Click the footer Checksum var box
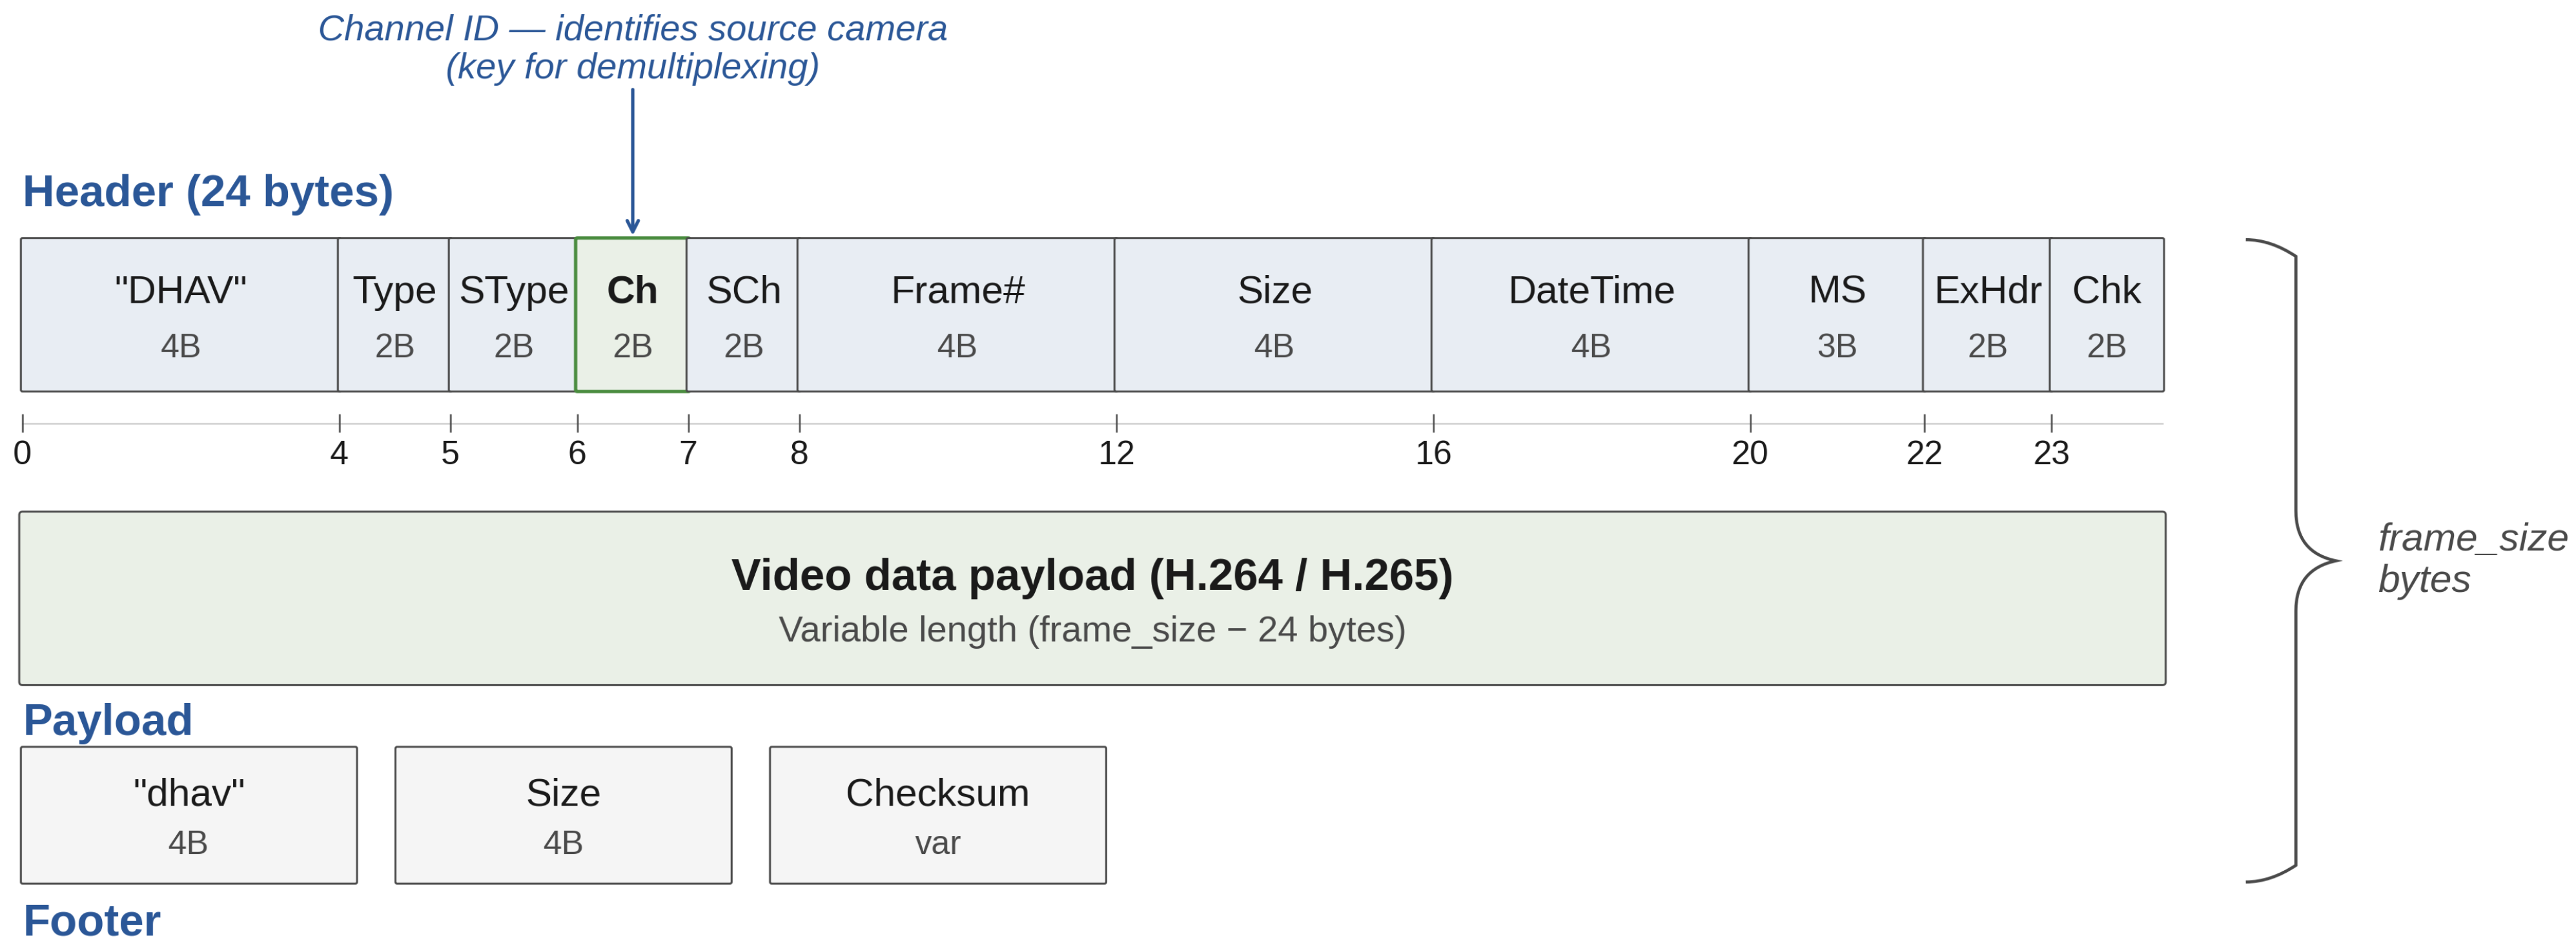Screen dimensions: 2576x945 [x=938, y=815]
